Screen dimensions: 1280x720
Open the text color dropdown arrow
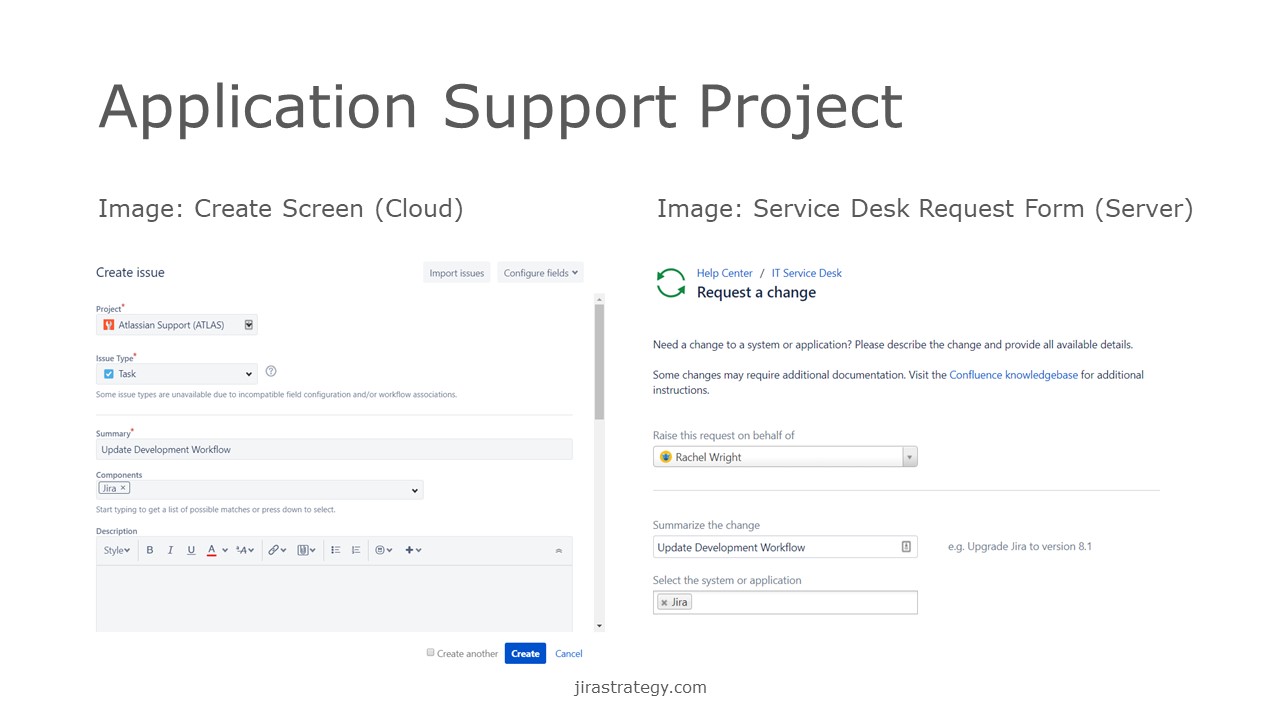pyautogui.click(x=225, y=550)
